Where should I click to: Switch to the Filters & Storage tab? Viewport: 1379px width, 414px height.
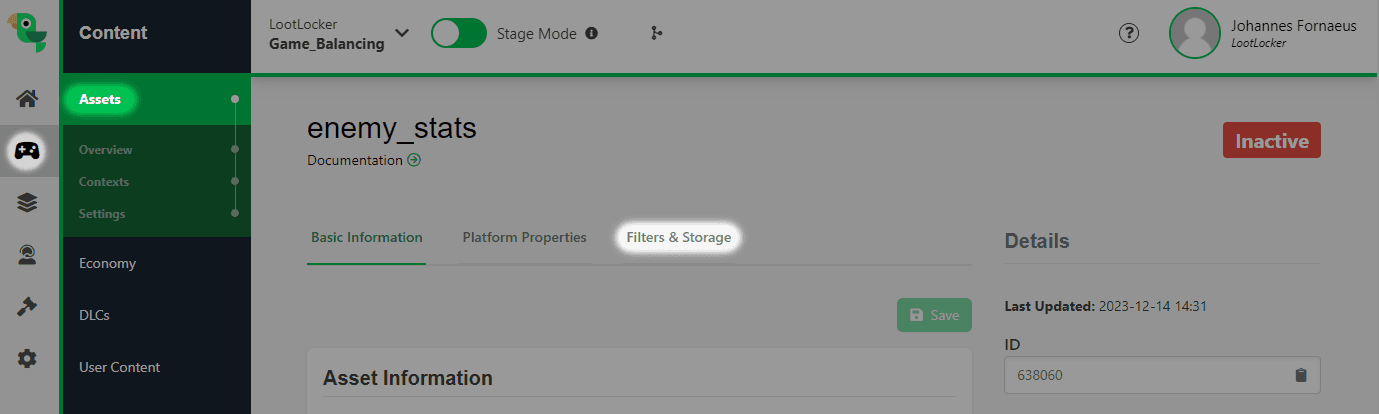[679, 238]
